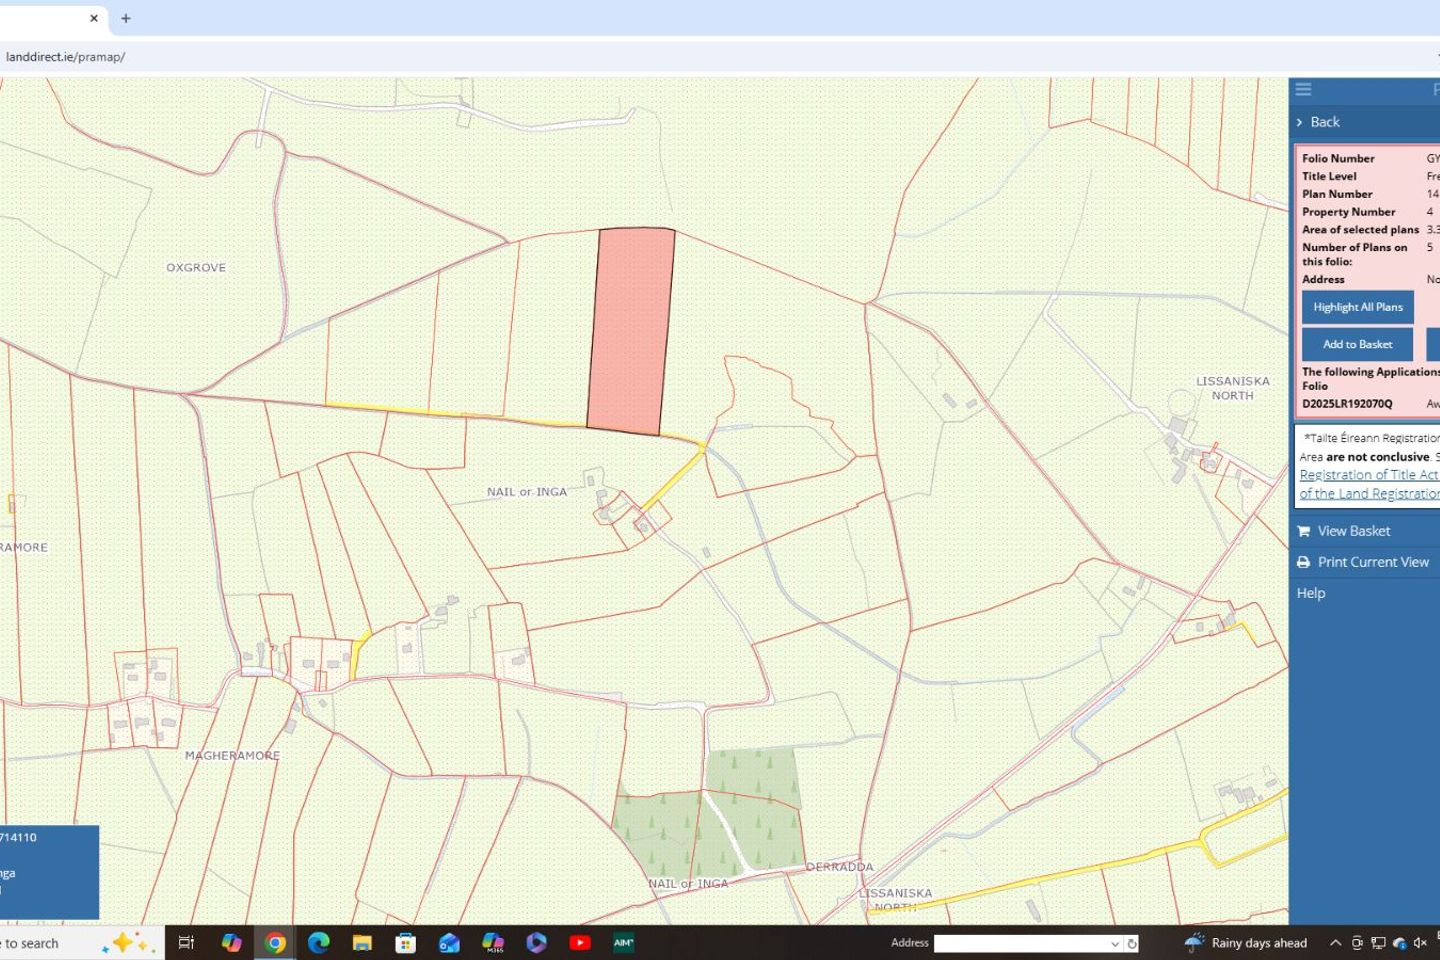1440x960 pixels.
Task: Expand the Address dropdown in the taskbar
Action: click(x=1114, y=943)
